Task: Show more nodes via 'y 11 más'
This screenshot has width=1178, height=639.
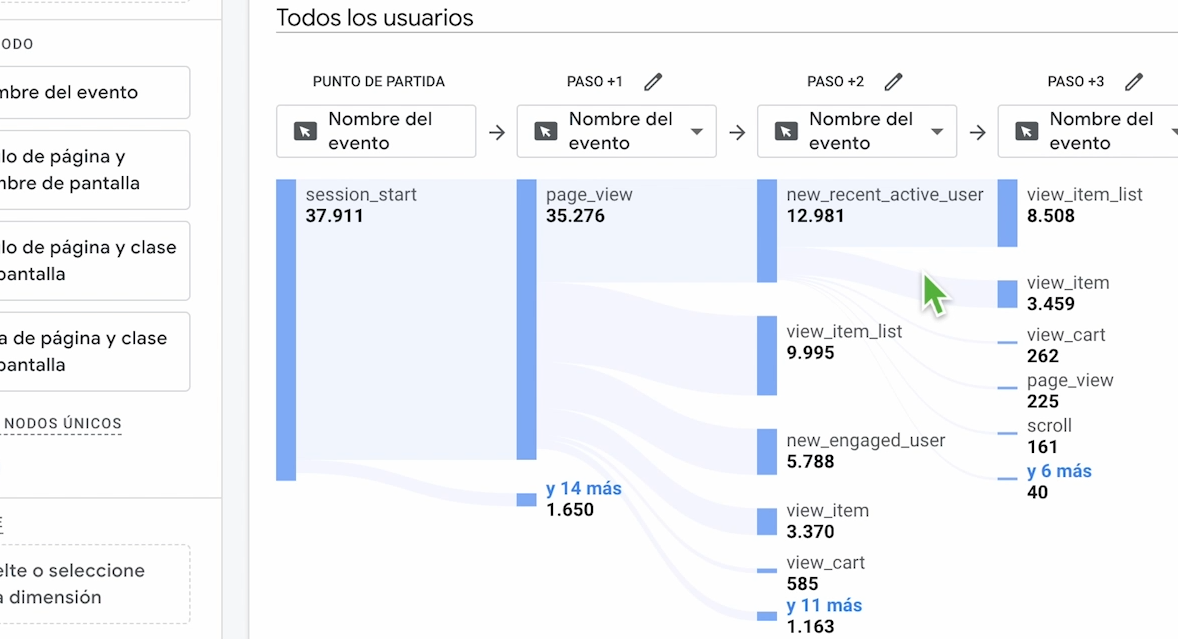Action: click(824, 605)
